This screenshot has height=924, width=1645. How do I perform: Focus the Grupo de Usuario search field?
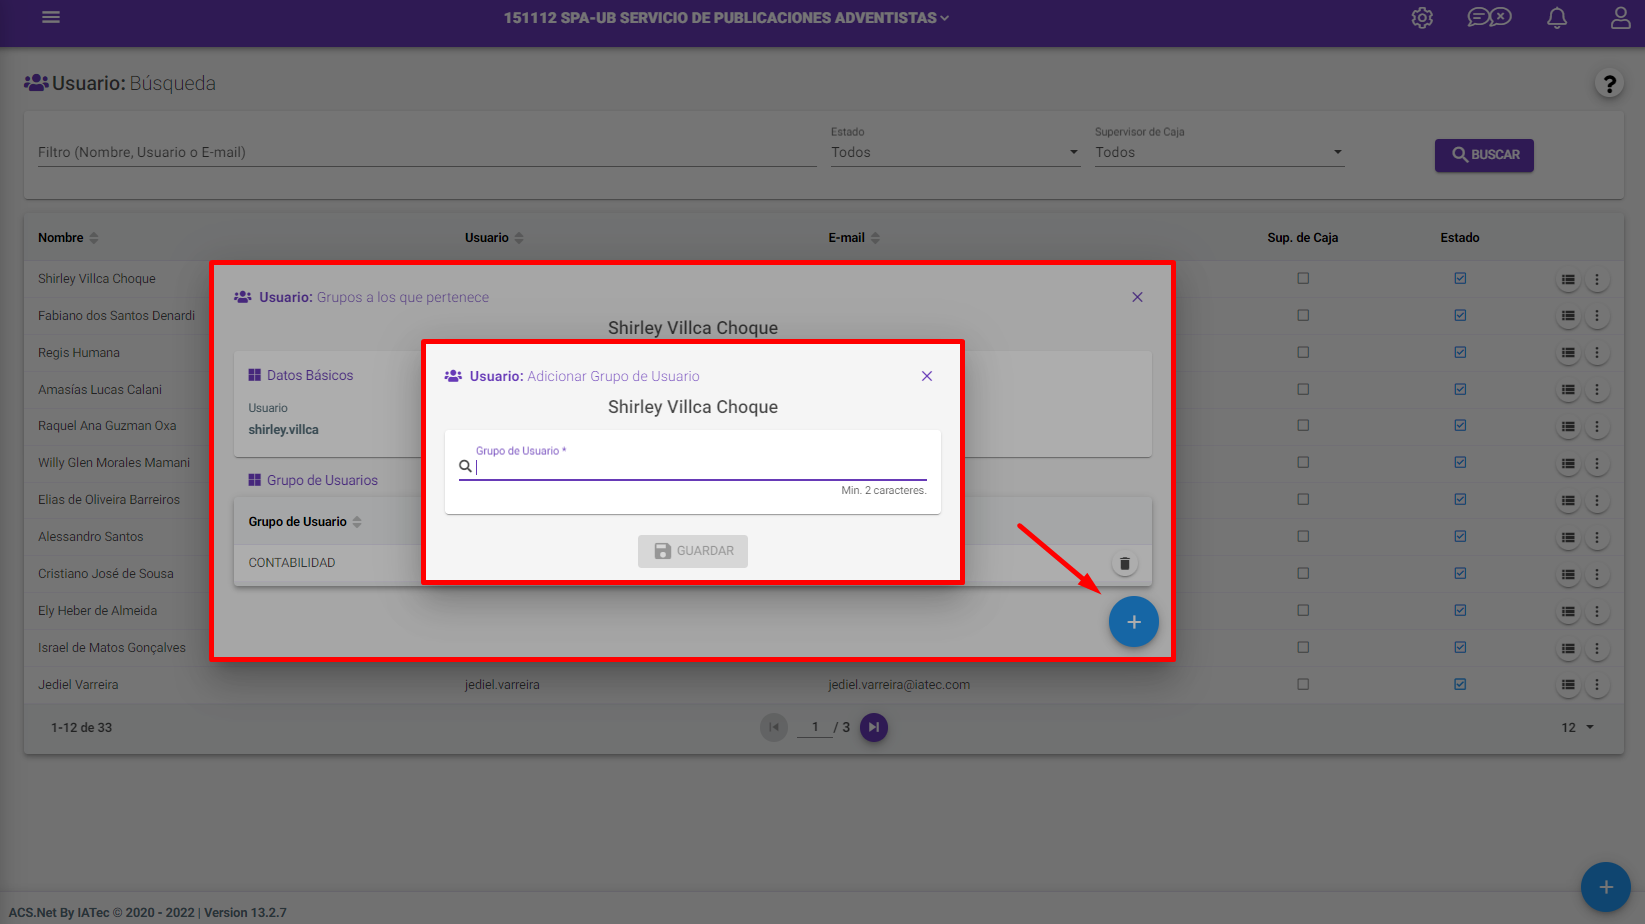(x=693, y=466)
